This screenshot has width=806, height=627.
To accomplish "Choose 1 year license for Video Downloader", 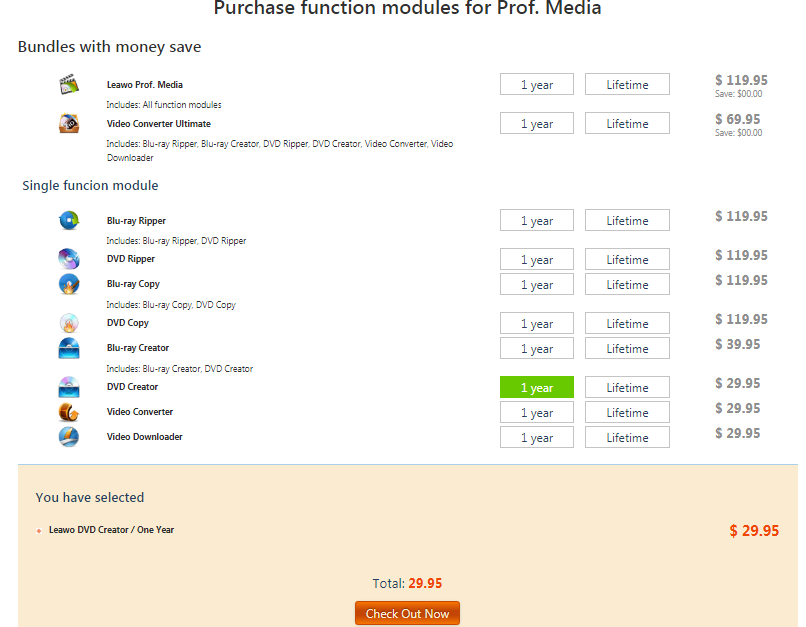I will (537, 437).
